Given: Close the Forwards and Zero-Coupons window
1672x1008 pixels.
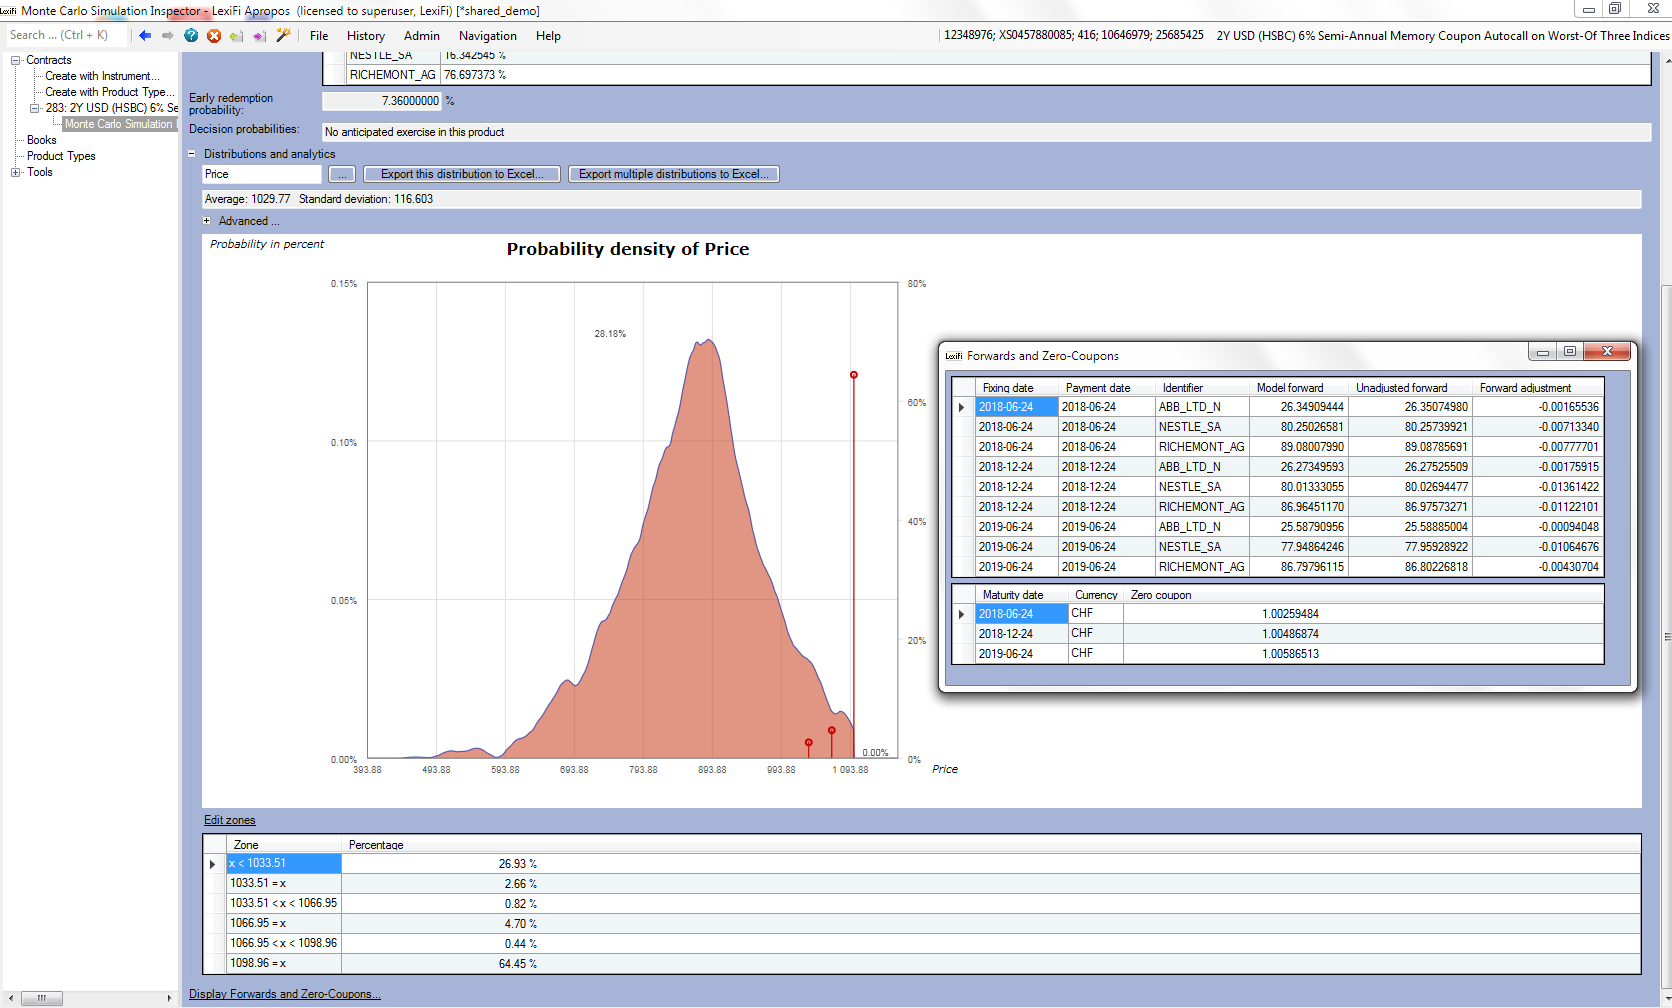Looking at the screenshot, I should point(1607,351).
